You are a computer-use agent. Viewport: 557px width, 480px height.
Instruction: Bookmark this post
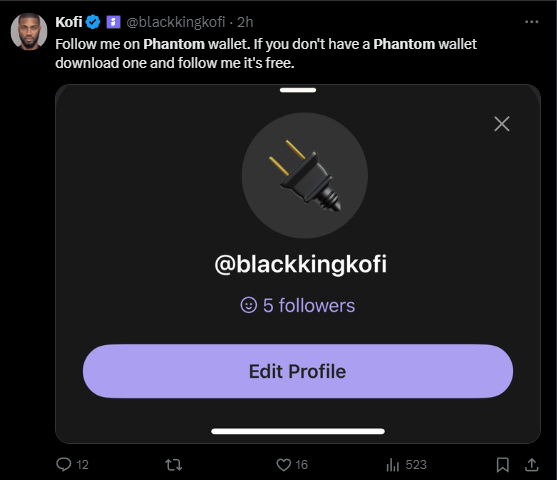[503, 465]
